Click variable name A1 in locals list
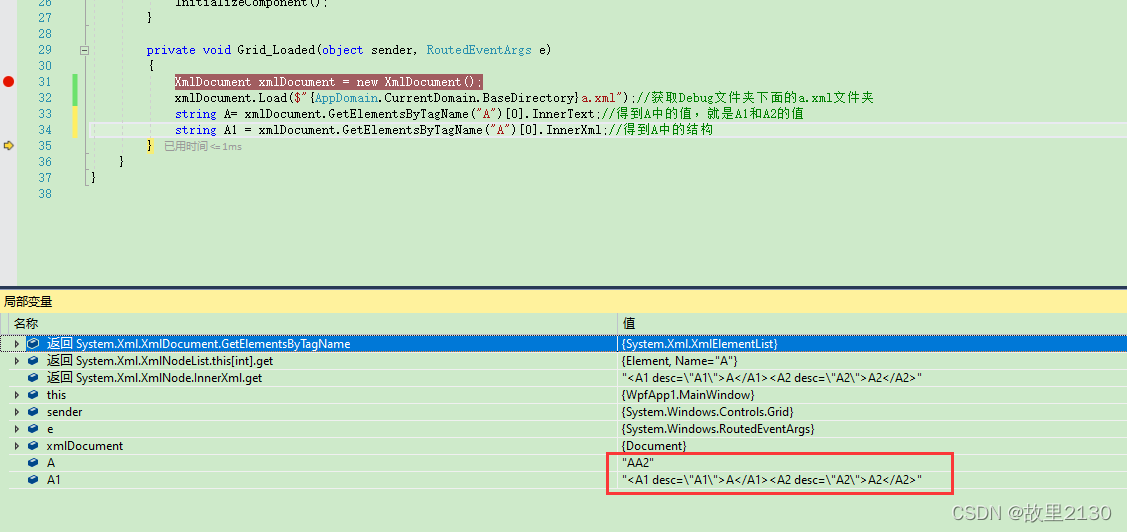 click(54, 480)
